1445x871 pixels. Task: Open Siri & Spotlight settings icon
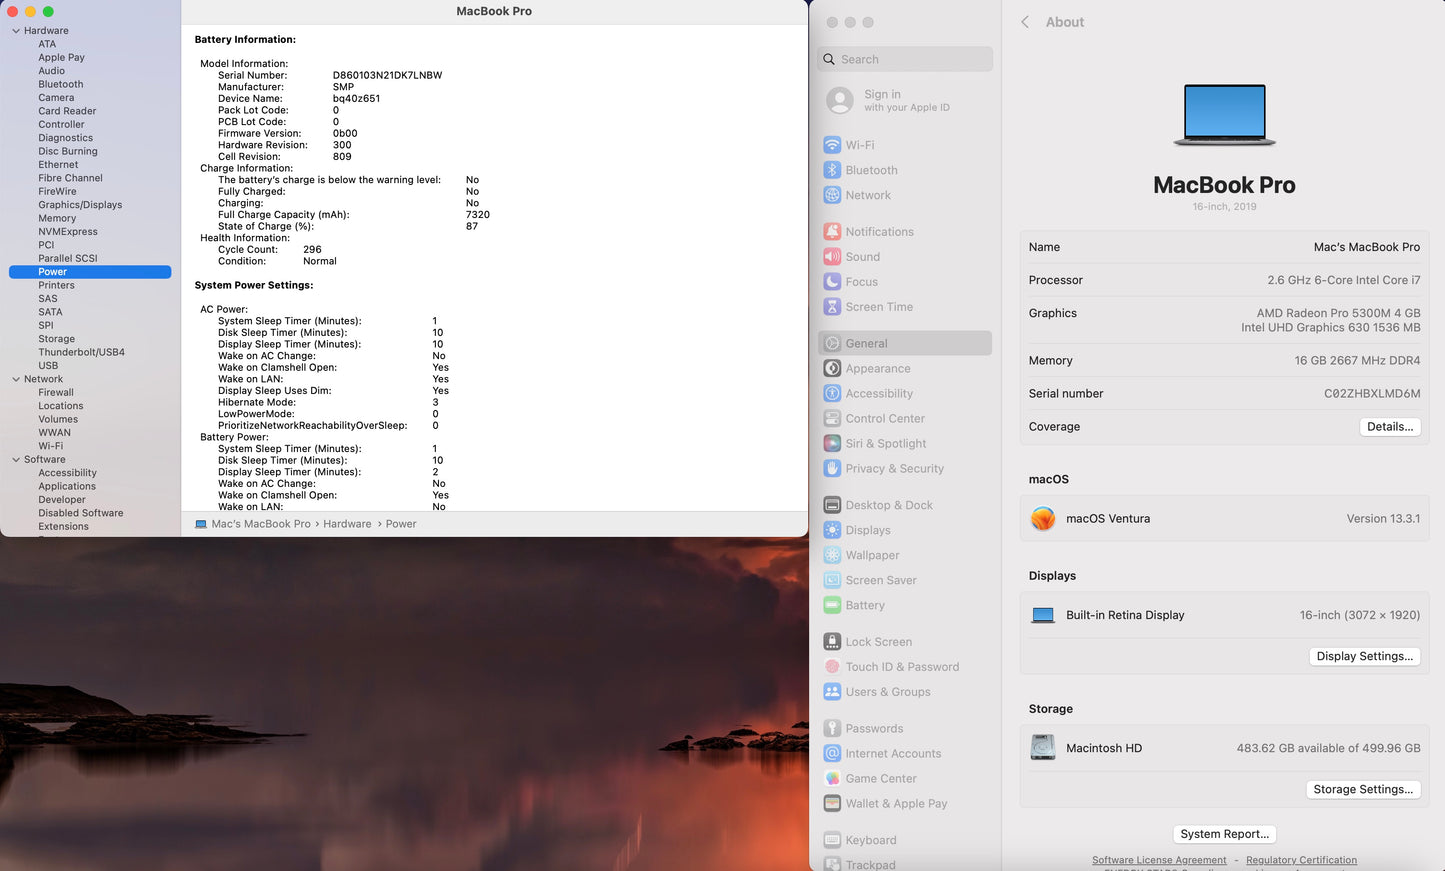point(832,444)
